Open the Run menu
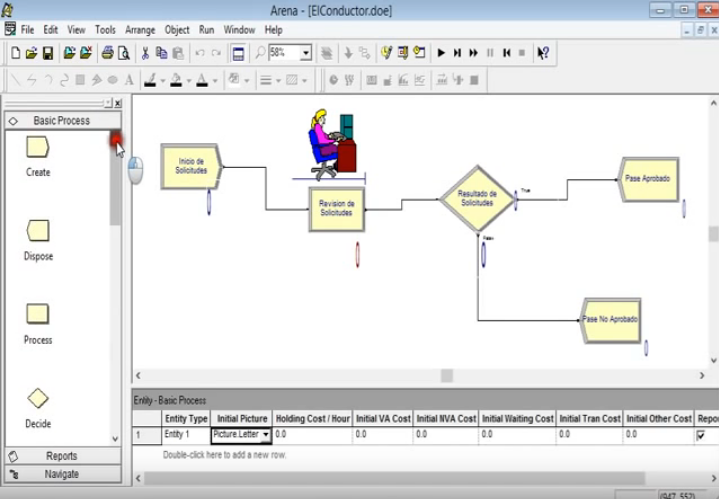Screen dimensions: 719x499 tap(206, 30)
